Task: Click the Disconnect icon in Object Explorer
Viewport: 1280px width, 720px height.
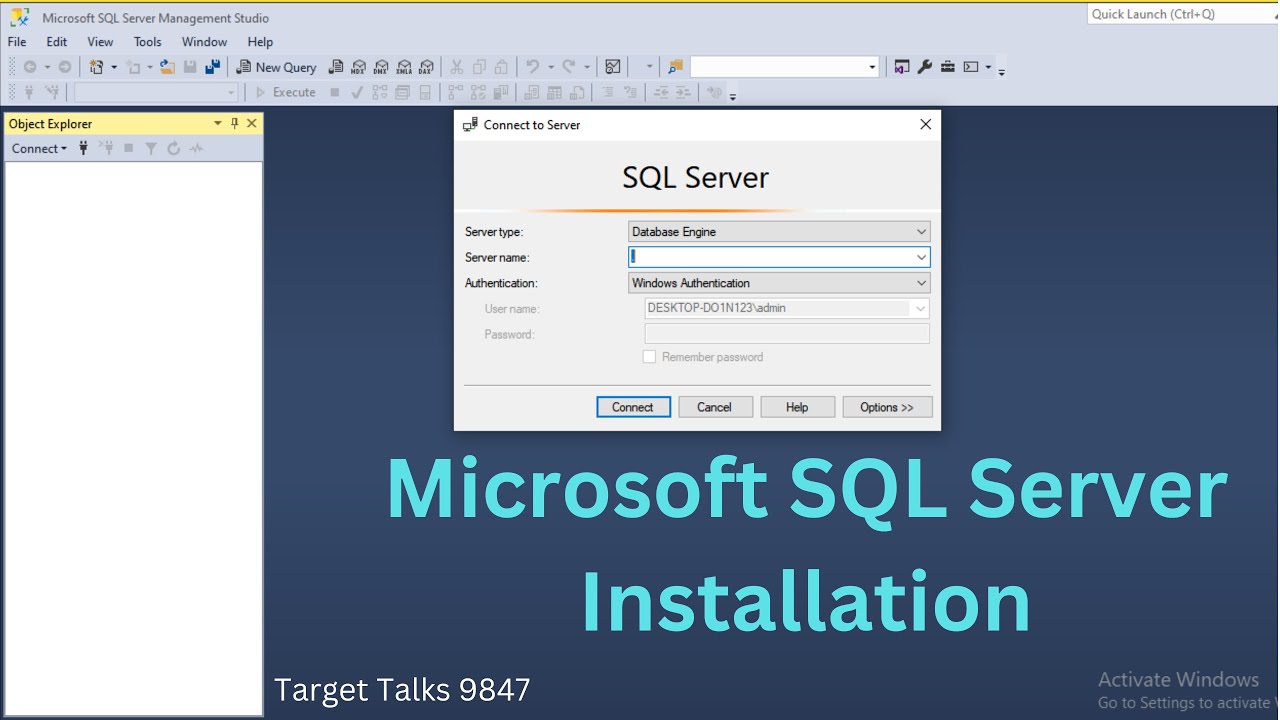Action: click(106, 148)
